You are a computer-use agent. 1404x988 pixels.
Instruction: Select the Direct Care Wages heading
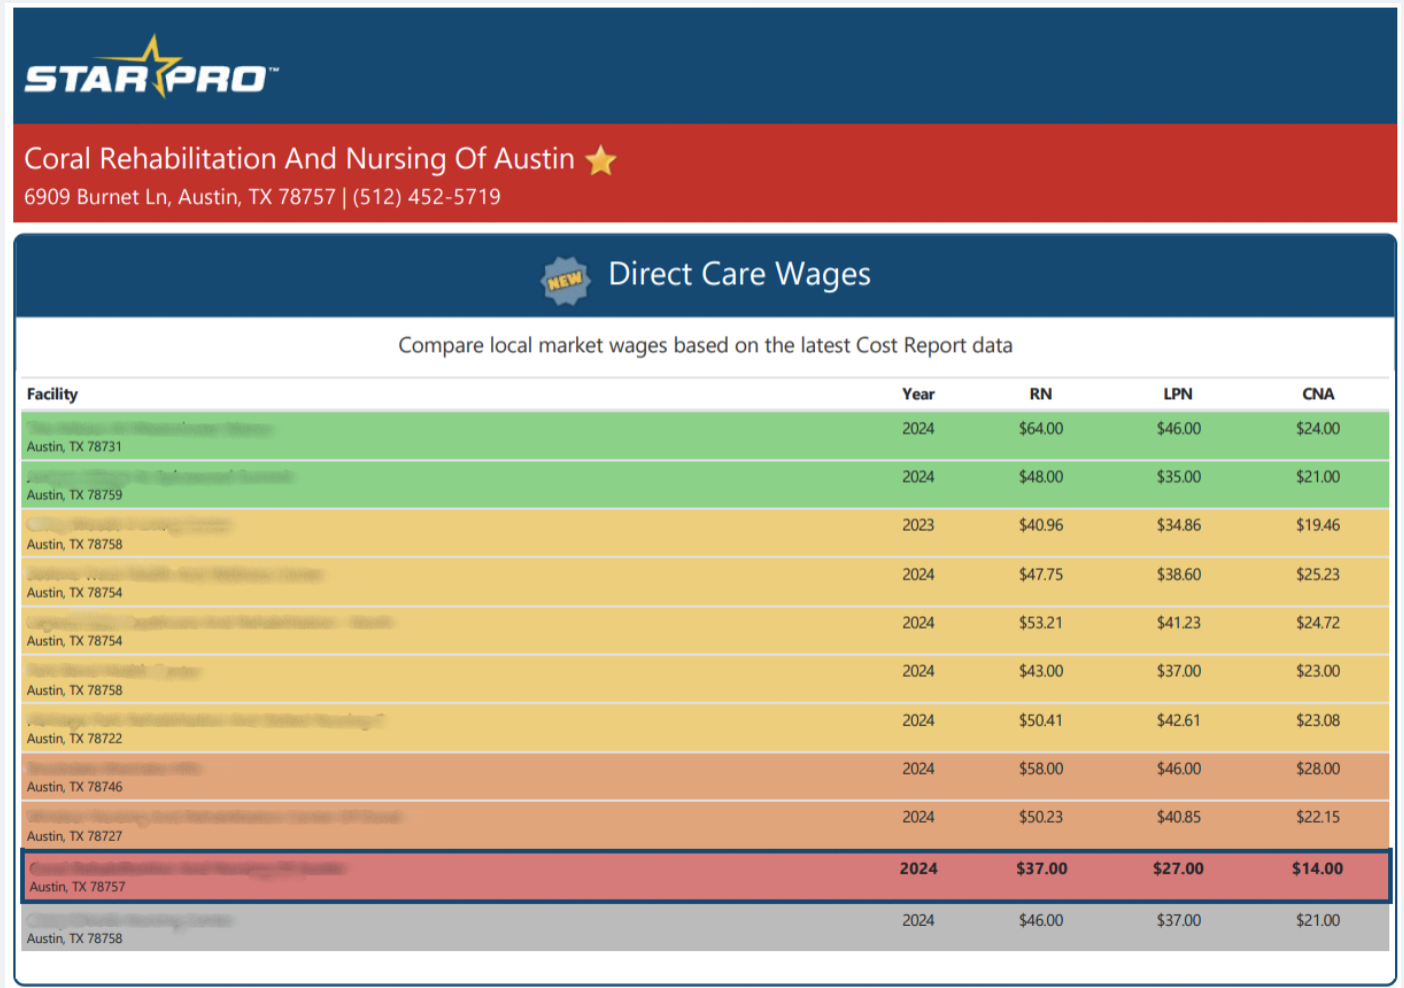pos(739,274)
